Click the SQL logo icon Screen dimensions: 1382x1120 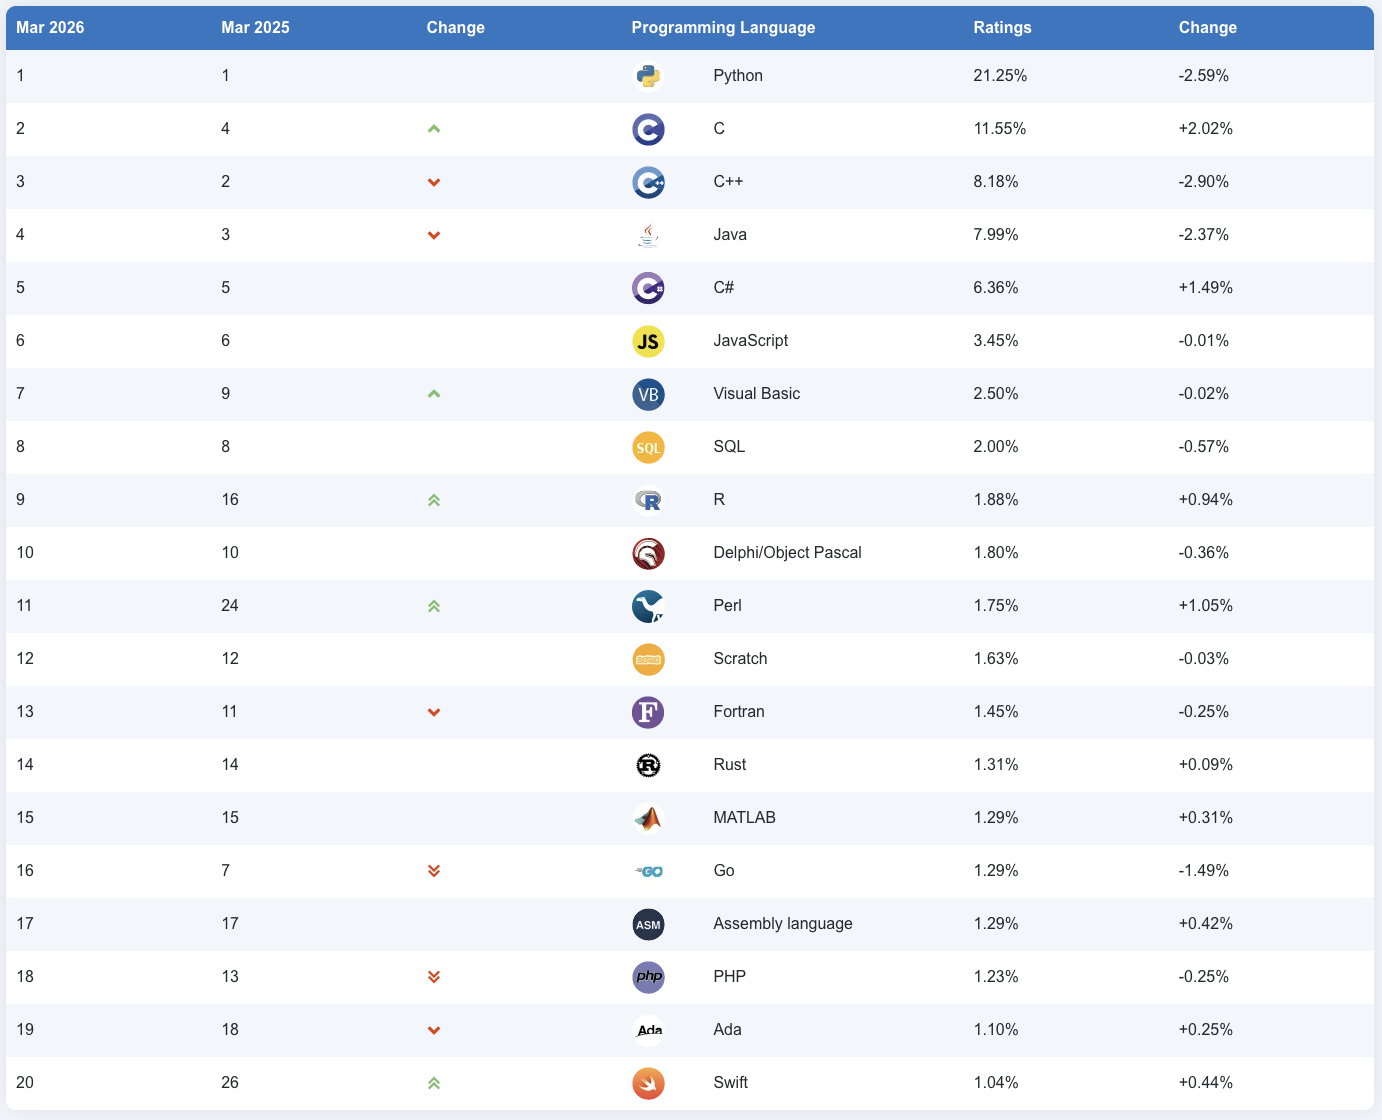[648, 447]
